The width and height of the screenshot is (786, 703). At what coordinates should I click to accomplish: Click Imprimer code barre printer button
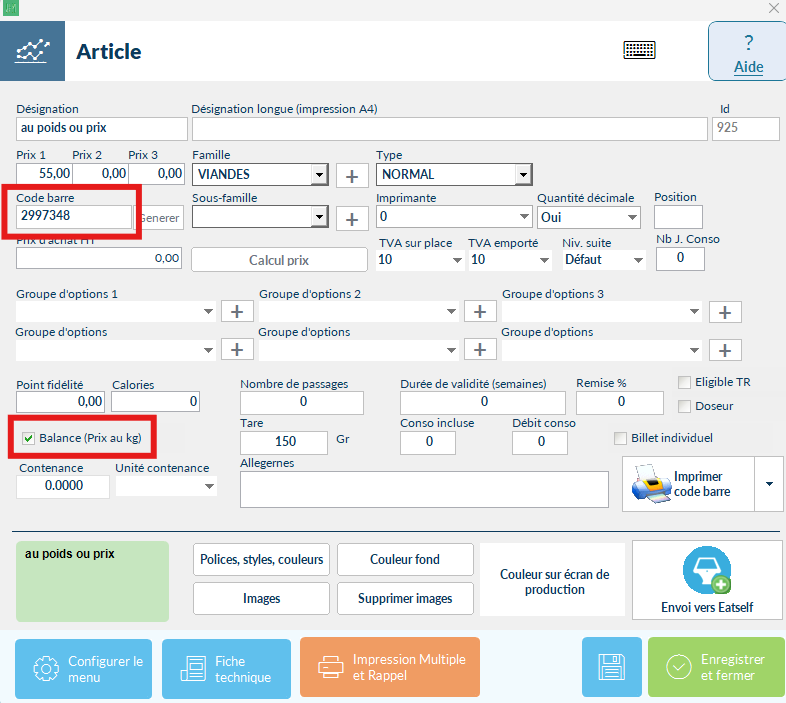pos(687,484)
